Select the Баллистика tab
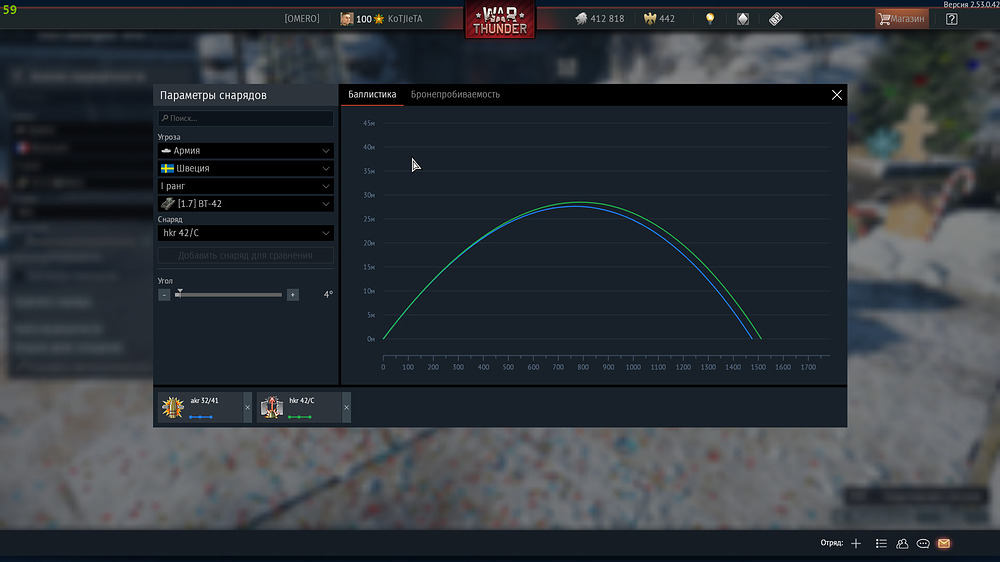The width and height of the screenshot is (1000, 562). [372, 95]
